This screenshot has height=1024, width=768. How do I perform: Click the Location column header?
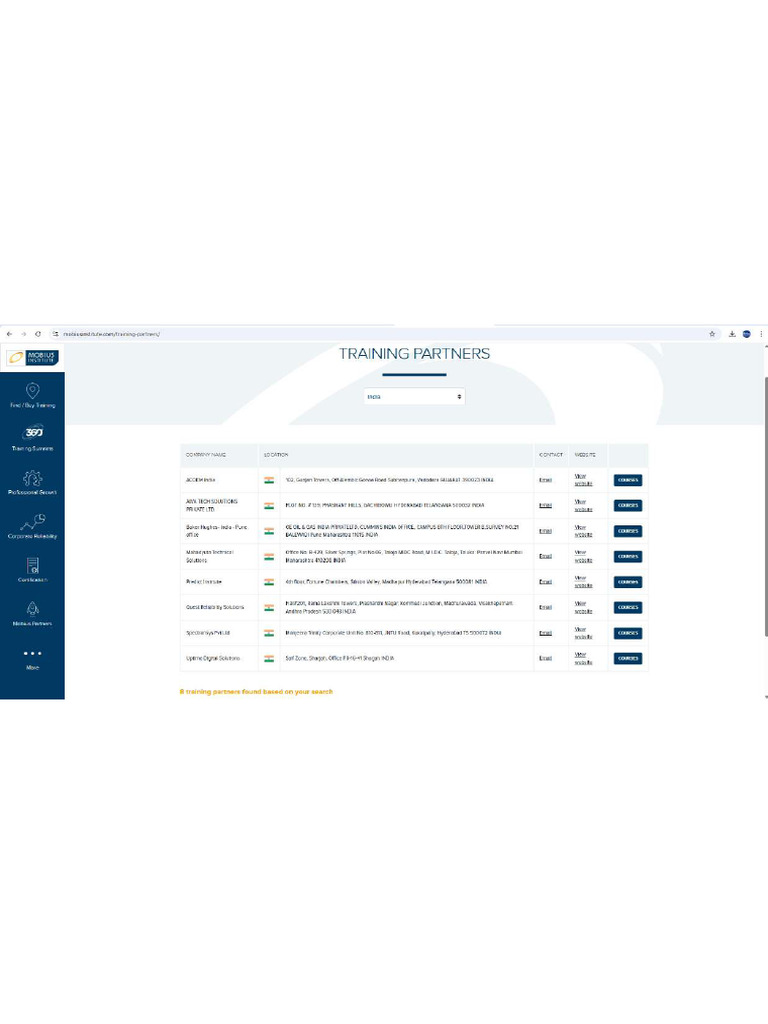point(276,455)
